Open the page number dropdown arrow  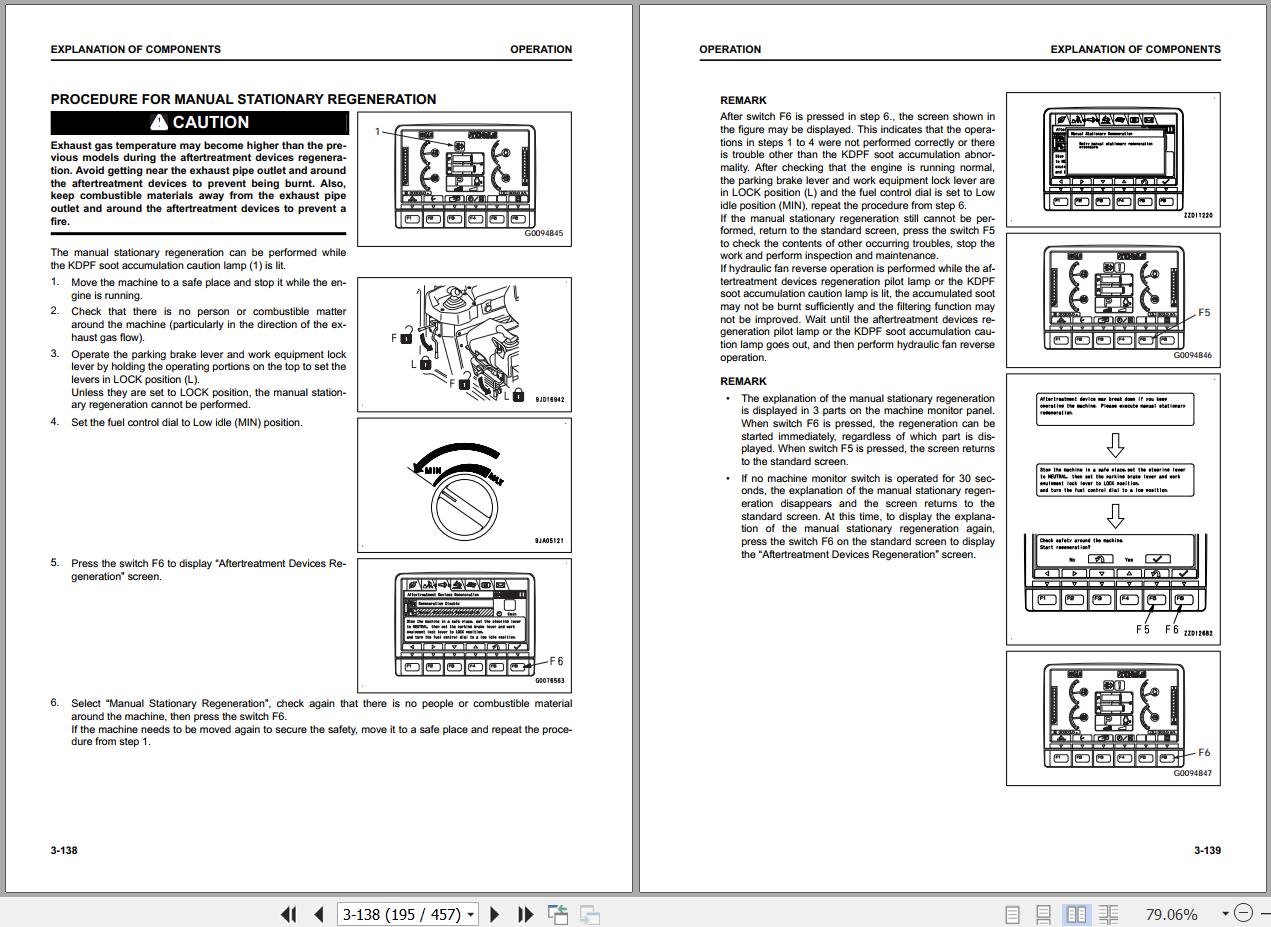point(470,914)
